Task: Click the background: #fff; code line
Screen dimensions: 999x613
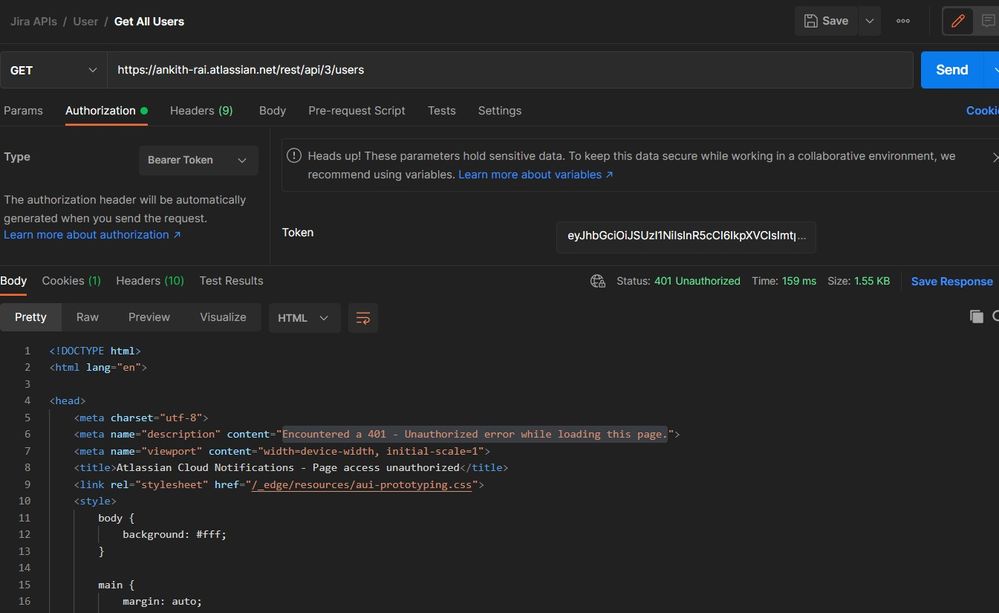Action: point(174,535)
